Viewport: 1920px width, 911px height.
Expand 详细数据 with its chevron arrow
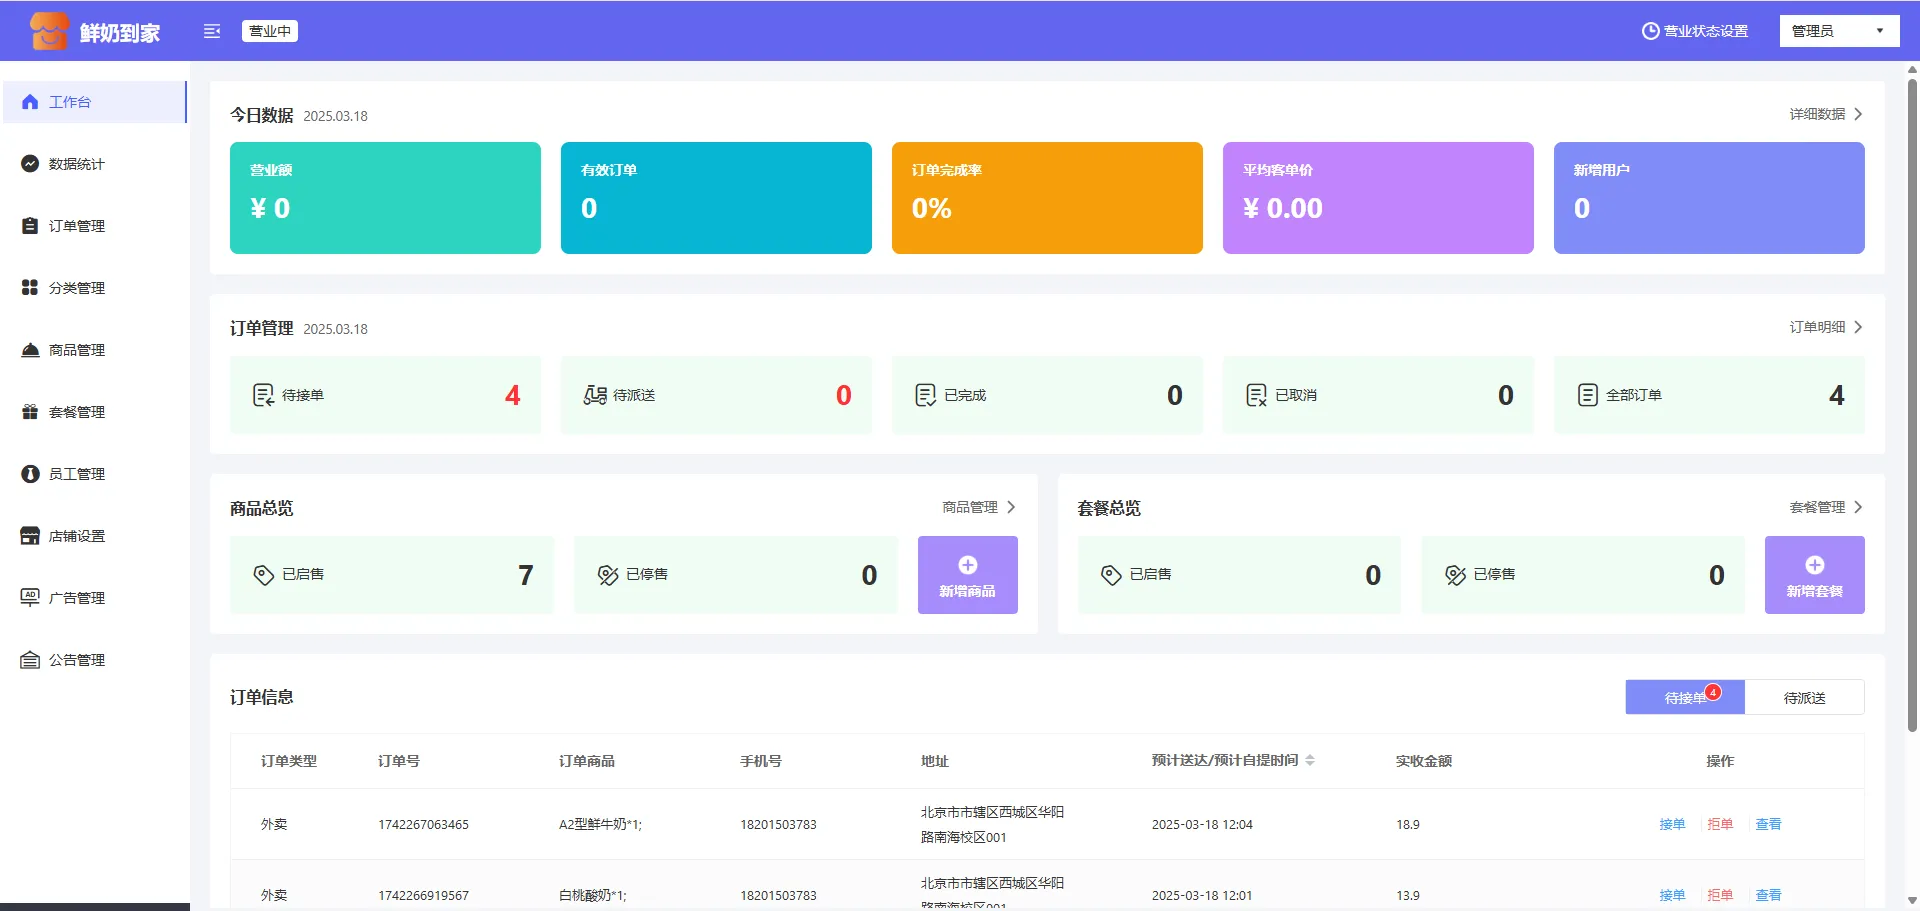(x=1858, y=114)
